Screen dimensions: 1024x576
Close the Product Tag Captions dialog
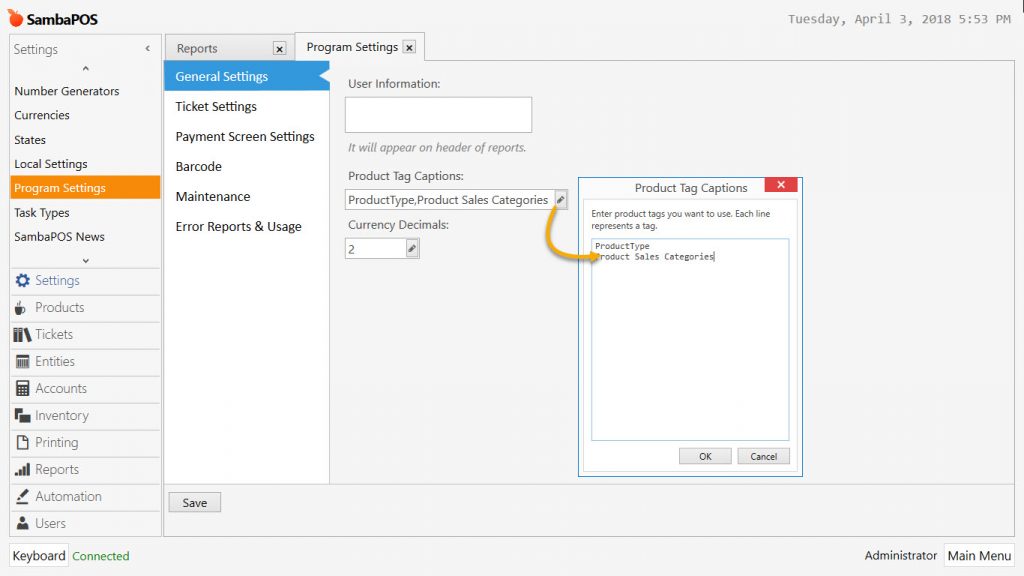coord(780,185)
